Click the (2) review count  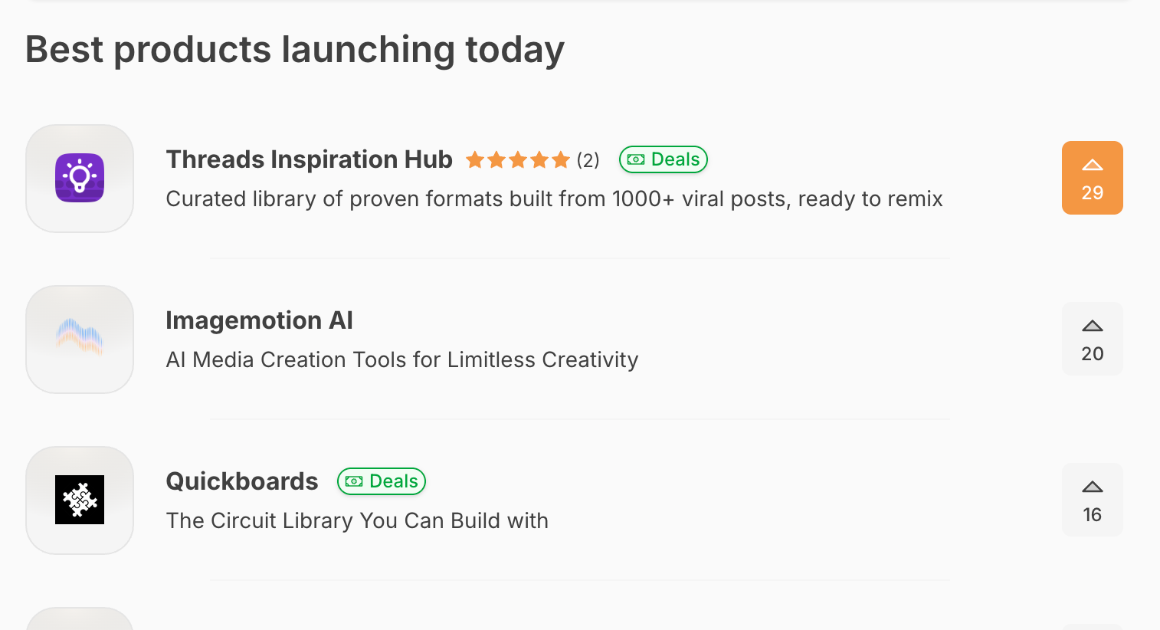click(x=588, y=160)
